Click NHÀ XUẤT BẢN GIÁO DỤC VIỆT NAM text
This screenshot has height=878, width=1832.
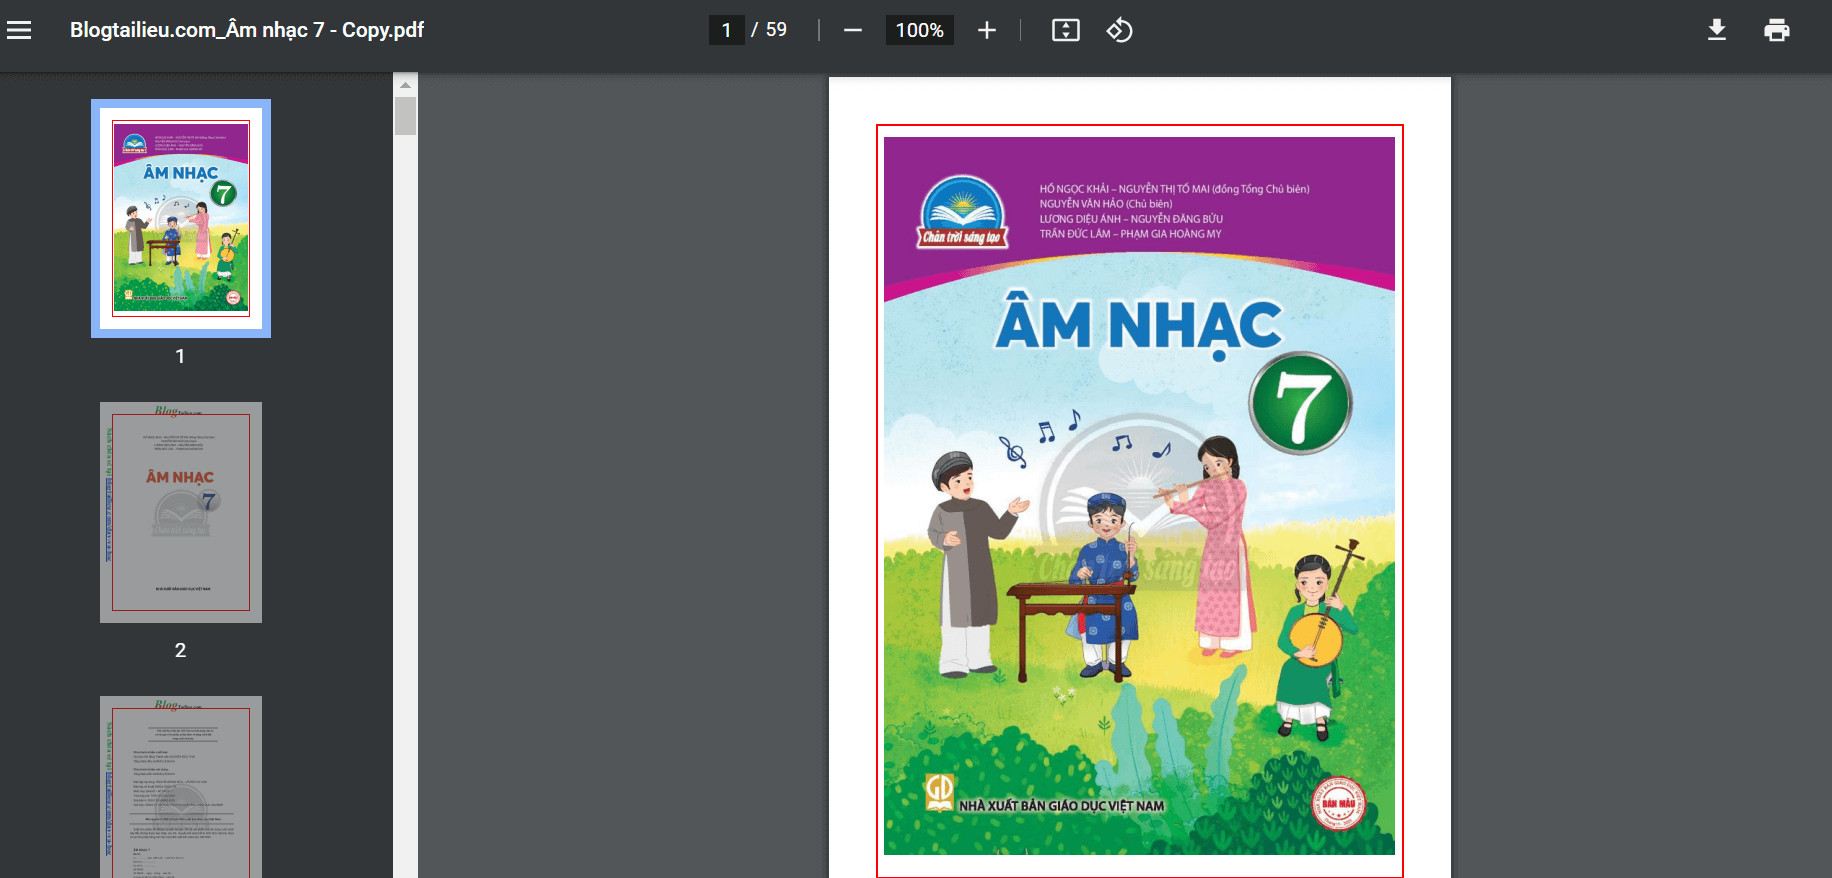coord(1061,806)
